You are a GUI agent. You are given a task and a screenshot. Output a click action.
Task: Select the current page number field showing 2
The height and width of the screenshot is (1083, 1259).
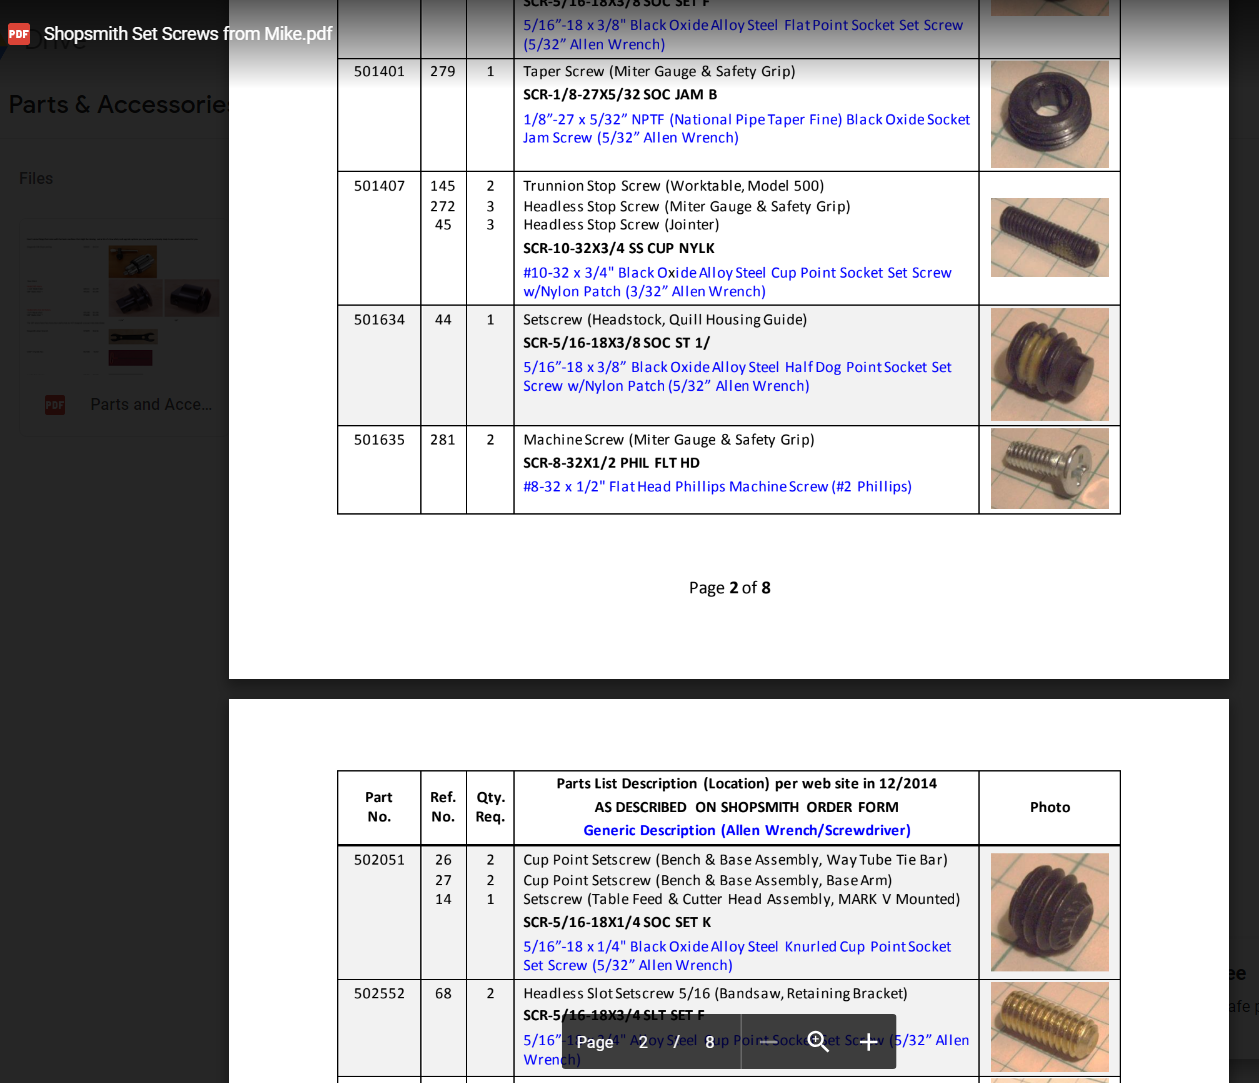tap(643, 1042)
